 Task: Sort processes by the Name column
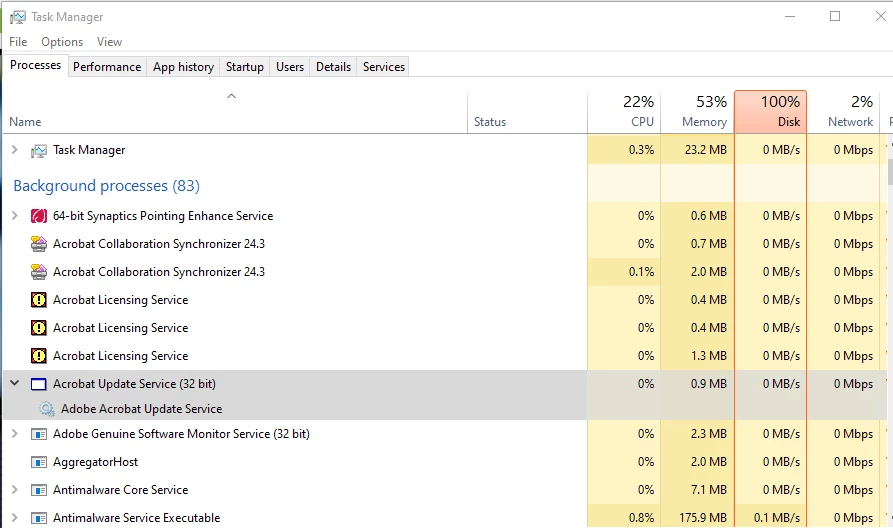tap(235, 112)
